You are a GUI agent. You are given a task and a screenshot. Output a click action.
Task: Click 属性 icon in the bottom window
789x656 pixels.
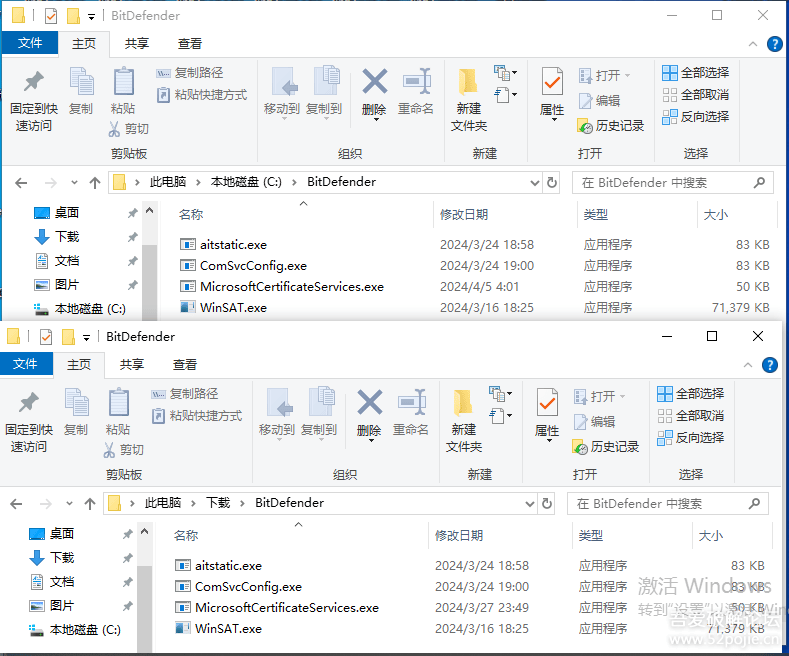[x=547, y=403]
